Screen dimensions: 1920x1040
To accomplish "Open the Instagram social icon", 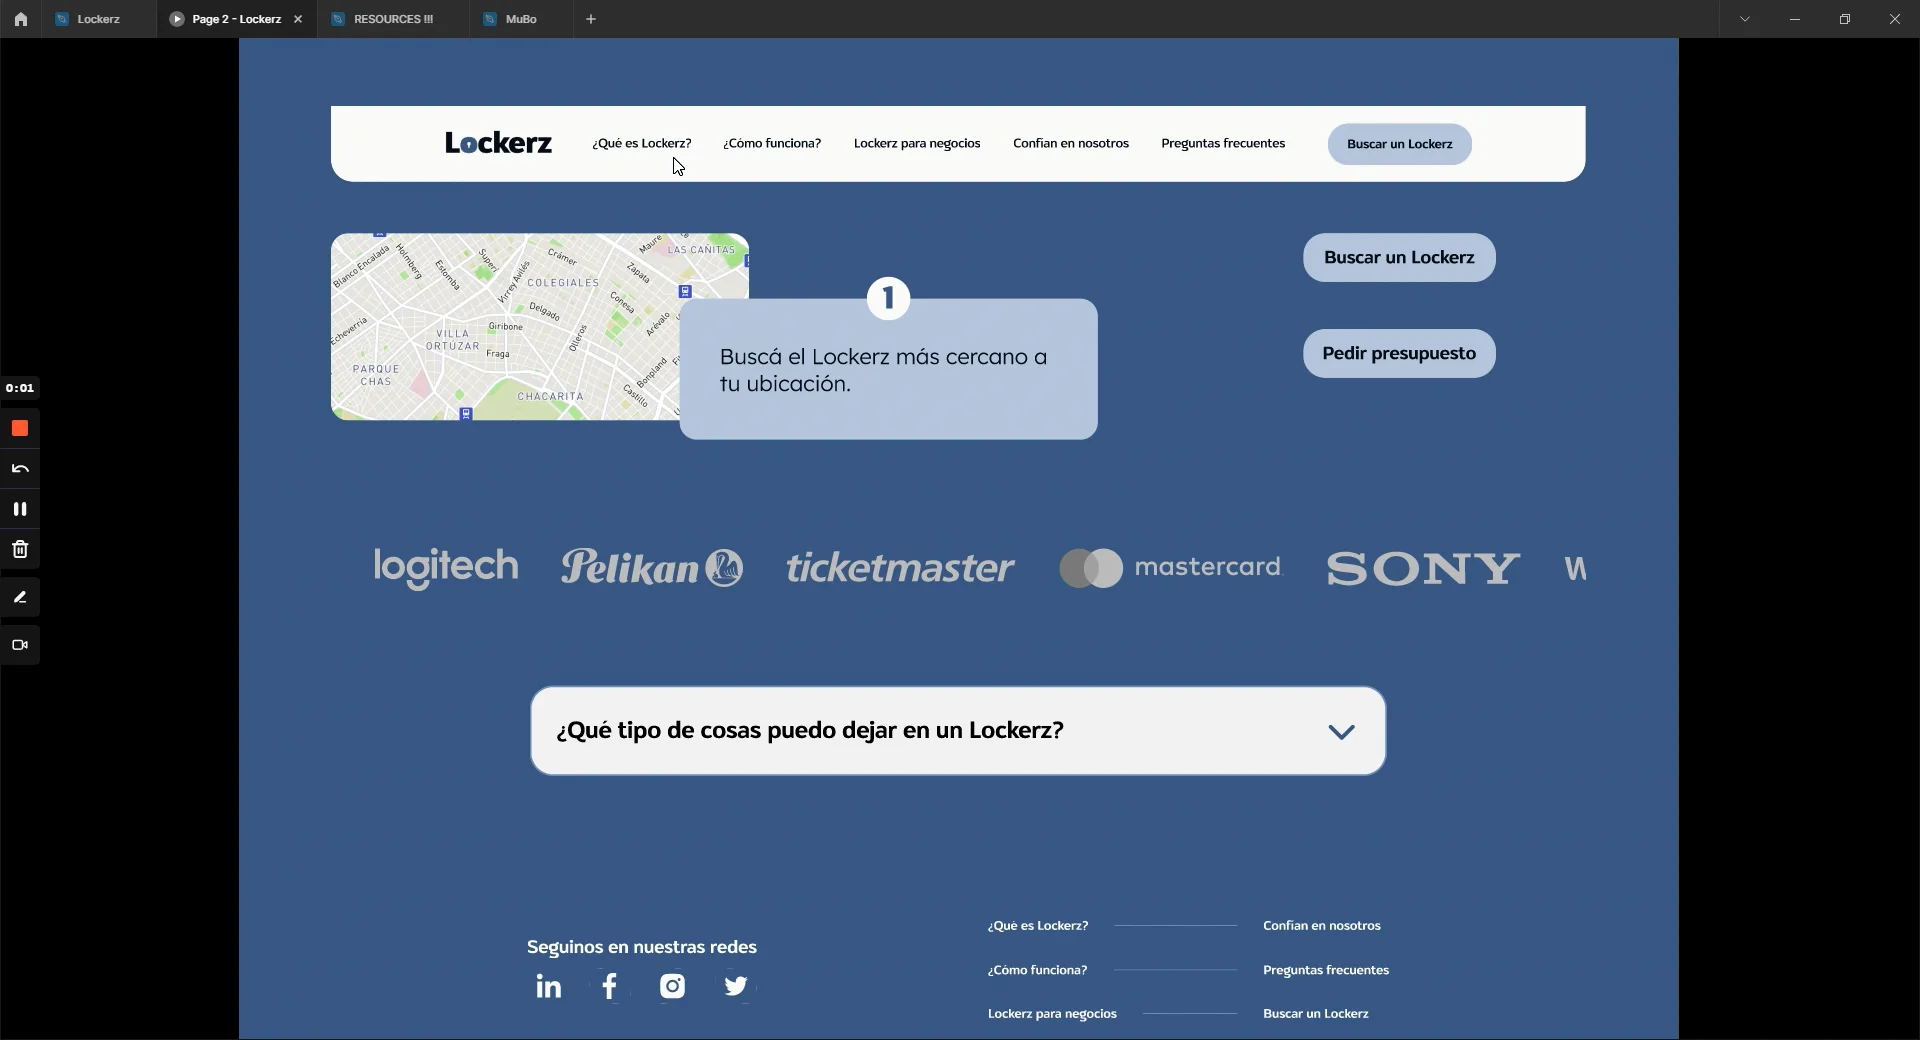I will click(x=673, y=987).
